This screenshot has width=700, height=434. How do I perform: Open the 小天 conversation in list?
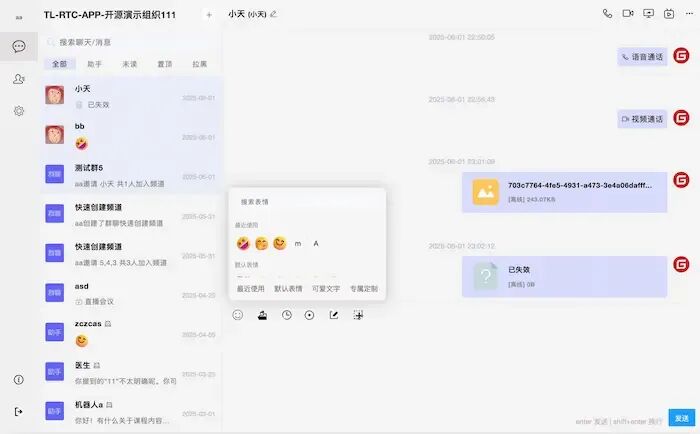131,96
